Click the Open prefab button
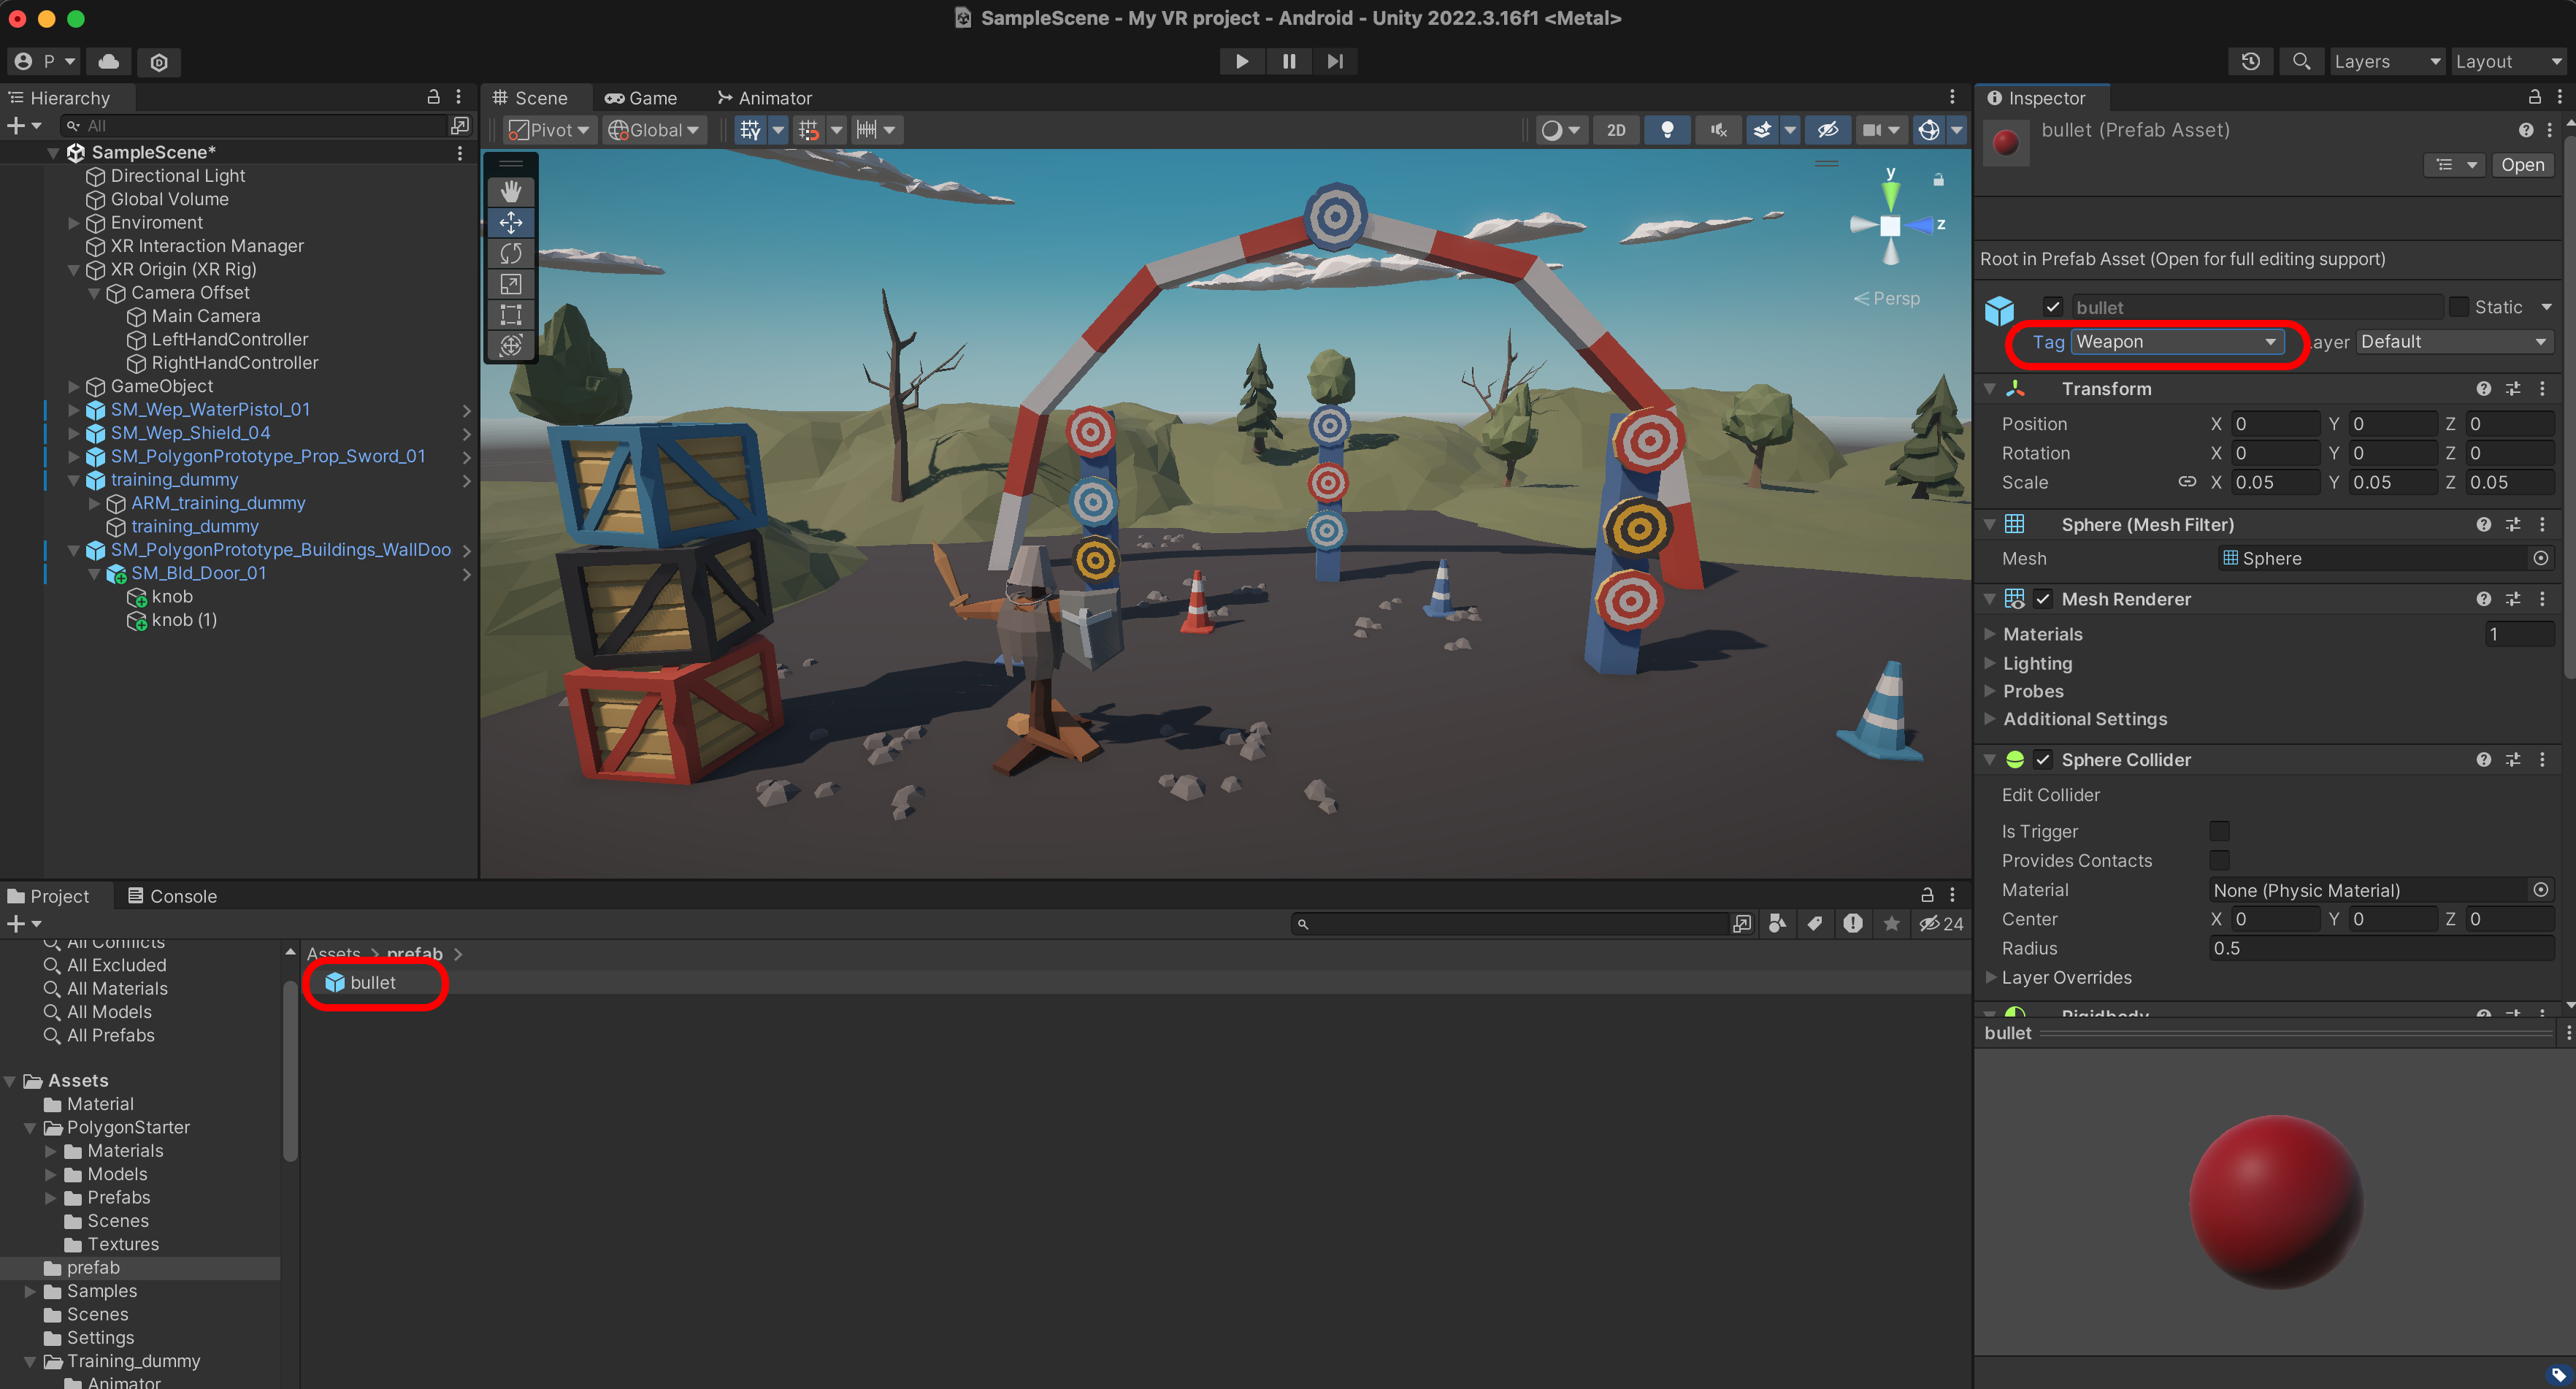The width and height of the screenshot is (2576, 1389). click(x=2522, y=165)
